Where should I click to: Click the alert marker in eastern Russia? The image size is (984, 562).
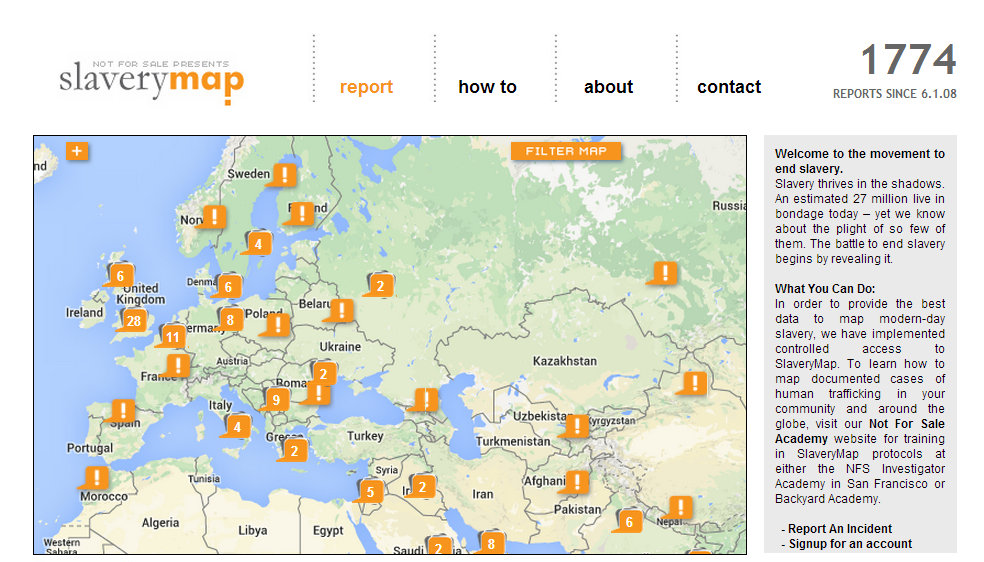[x=665, y=273]
